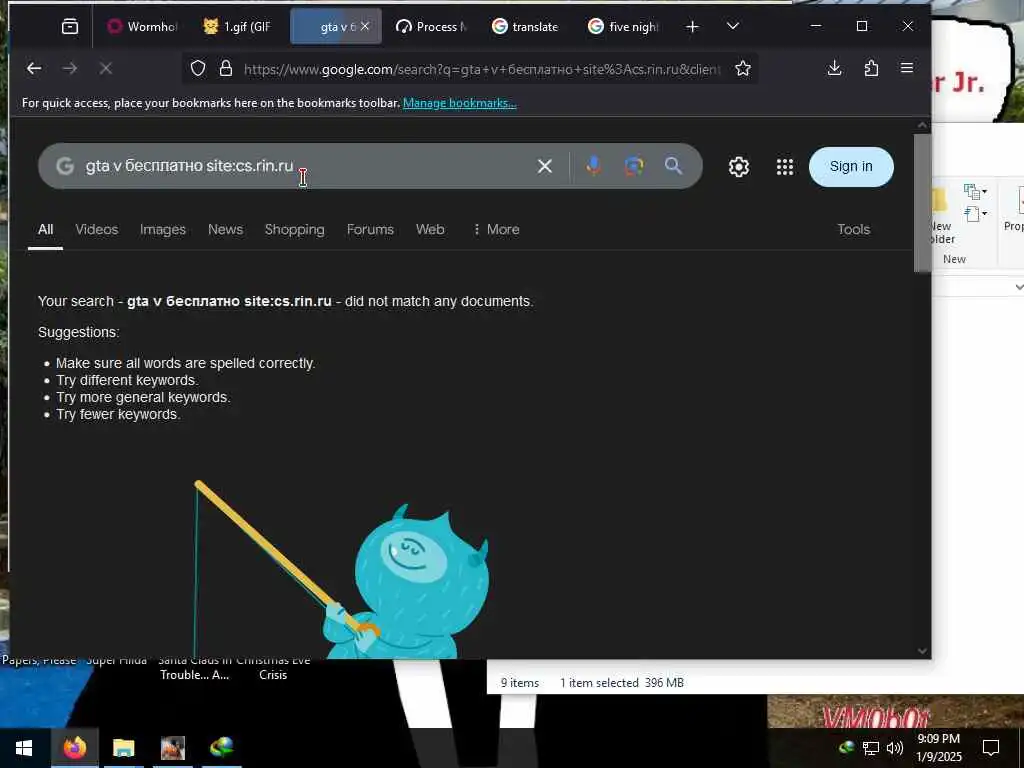Open the photo thumbnail taskbar app

(173, 748)
